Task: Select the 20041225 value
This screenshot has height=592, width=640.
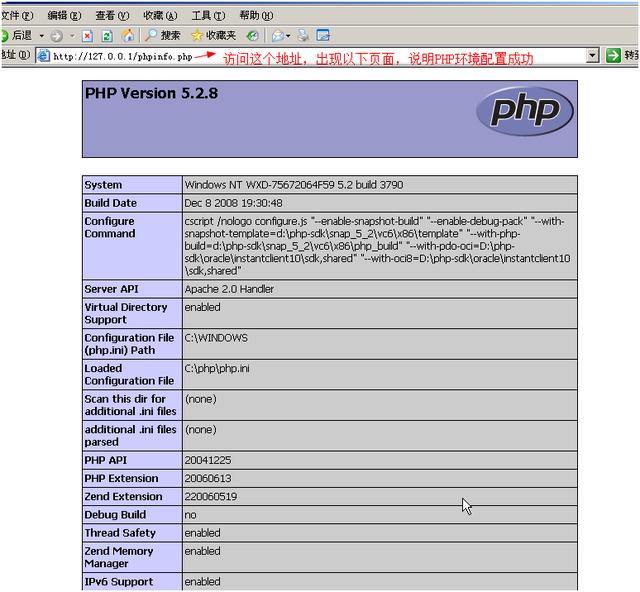Action: coord(208,460)
